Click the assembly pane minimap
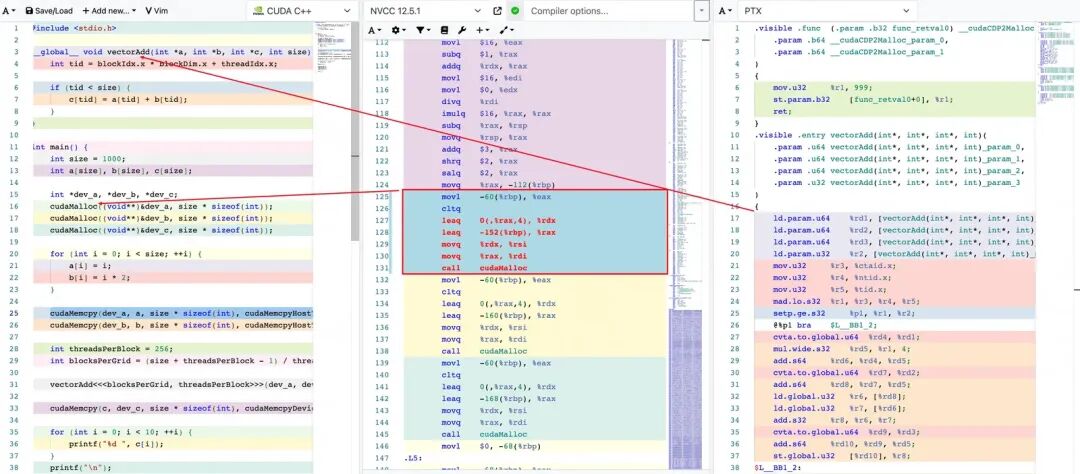 [x=685, y=255]
